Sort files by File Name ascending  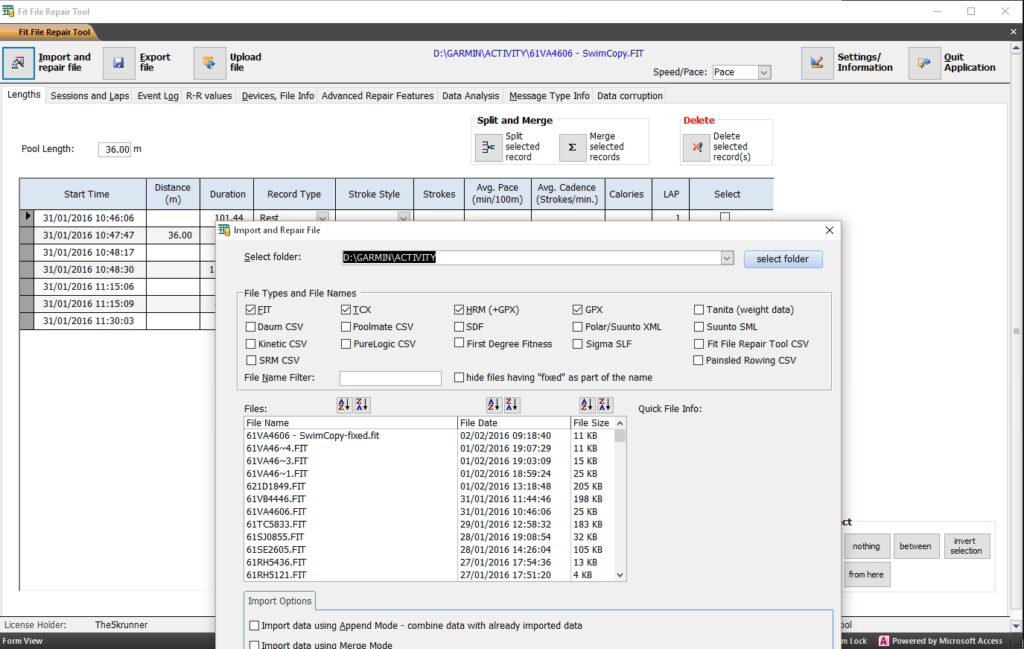click(x=344, y=405)
